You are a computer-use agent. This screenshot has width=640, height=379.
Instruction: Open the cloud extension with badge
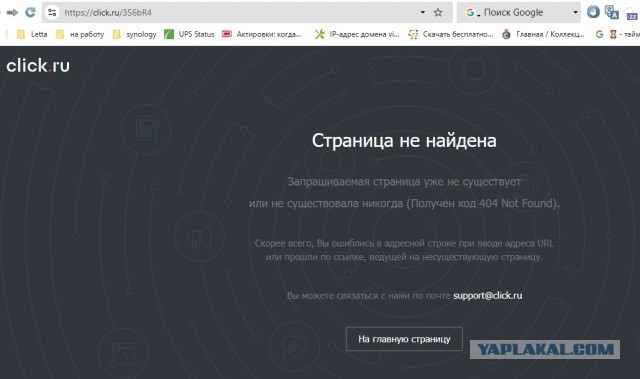pos(631,13)
